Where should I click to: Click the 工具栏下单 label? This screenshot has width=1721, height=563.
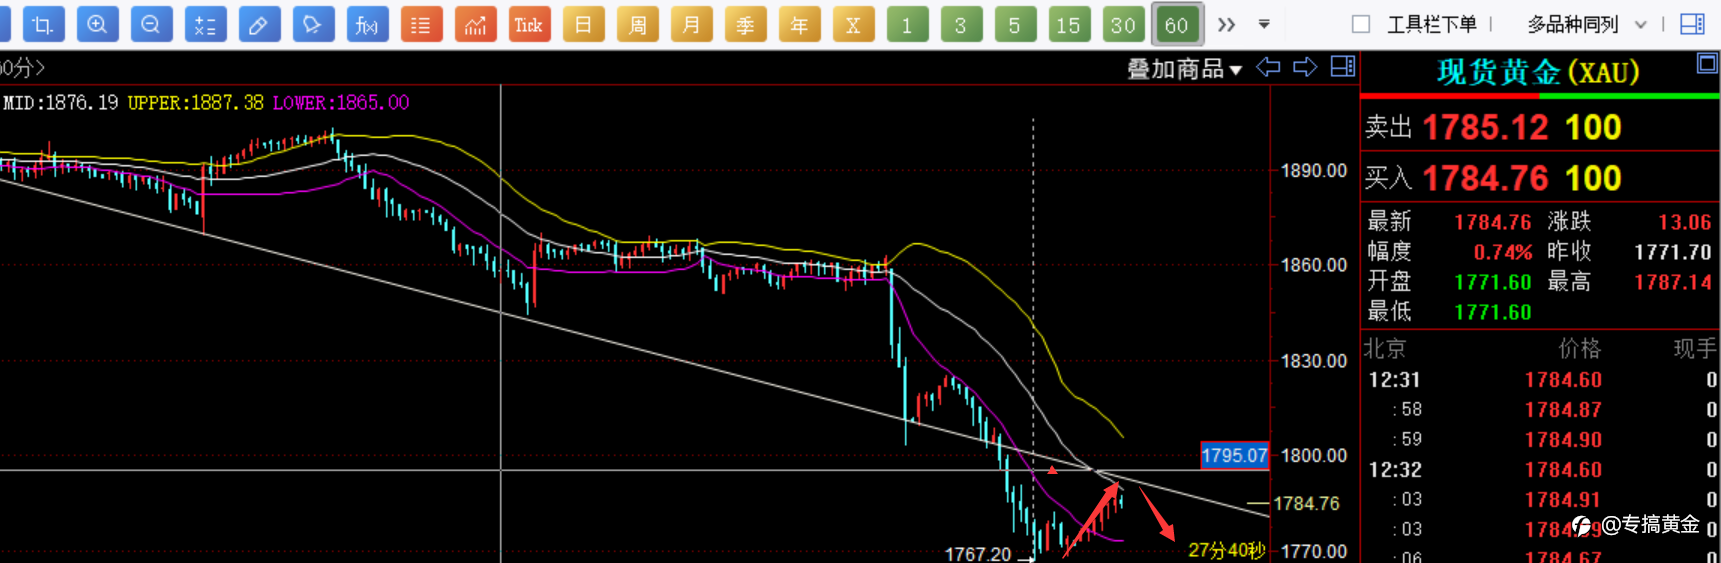1432,24
